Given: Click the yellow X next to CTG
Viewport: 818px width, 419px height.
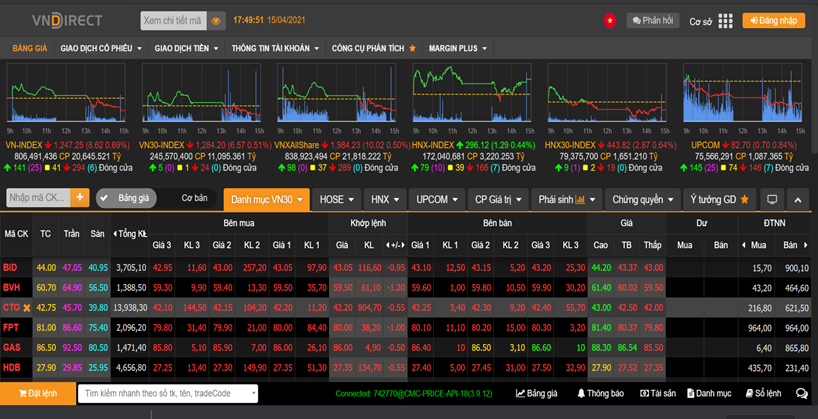Looking at the screenshot, I should click(27, 308).
